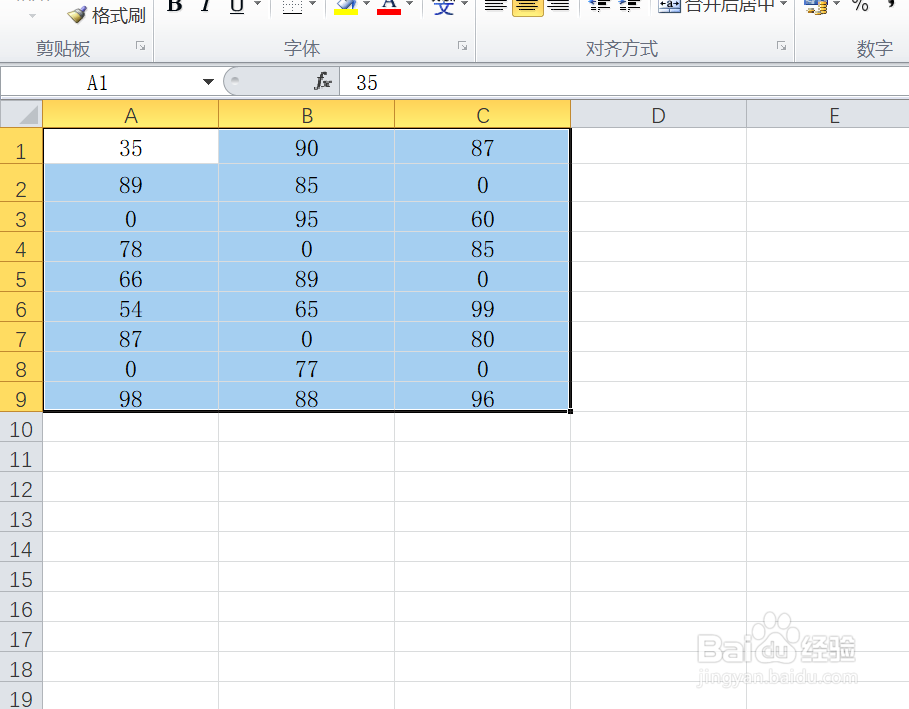The height and width of the screenshot is (709, 909).
Task: Click cell C2 containing 0
Action: click(x=482, y=184)
